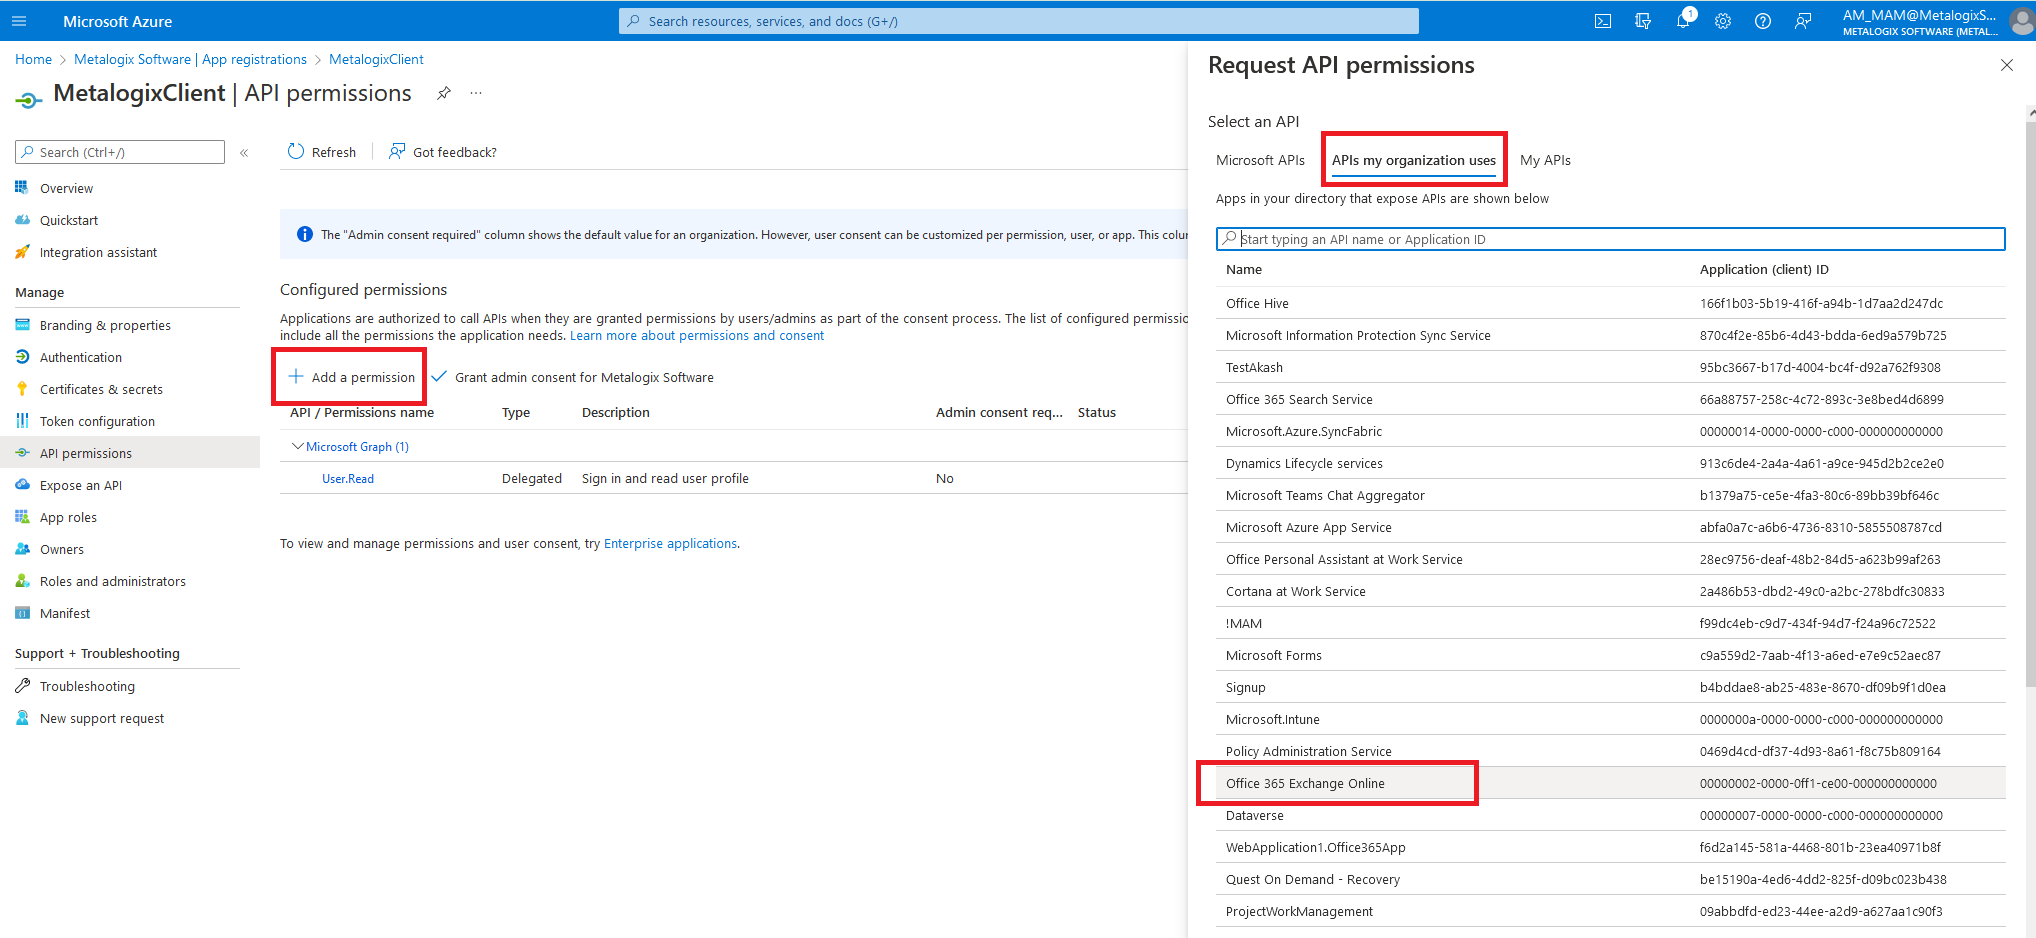Open the Enterprise applications link
Image resolution: width=2036 pixels, height=938 pixels.
click(670, 544)
